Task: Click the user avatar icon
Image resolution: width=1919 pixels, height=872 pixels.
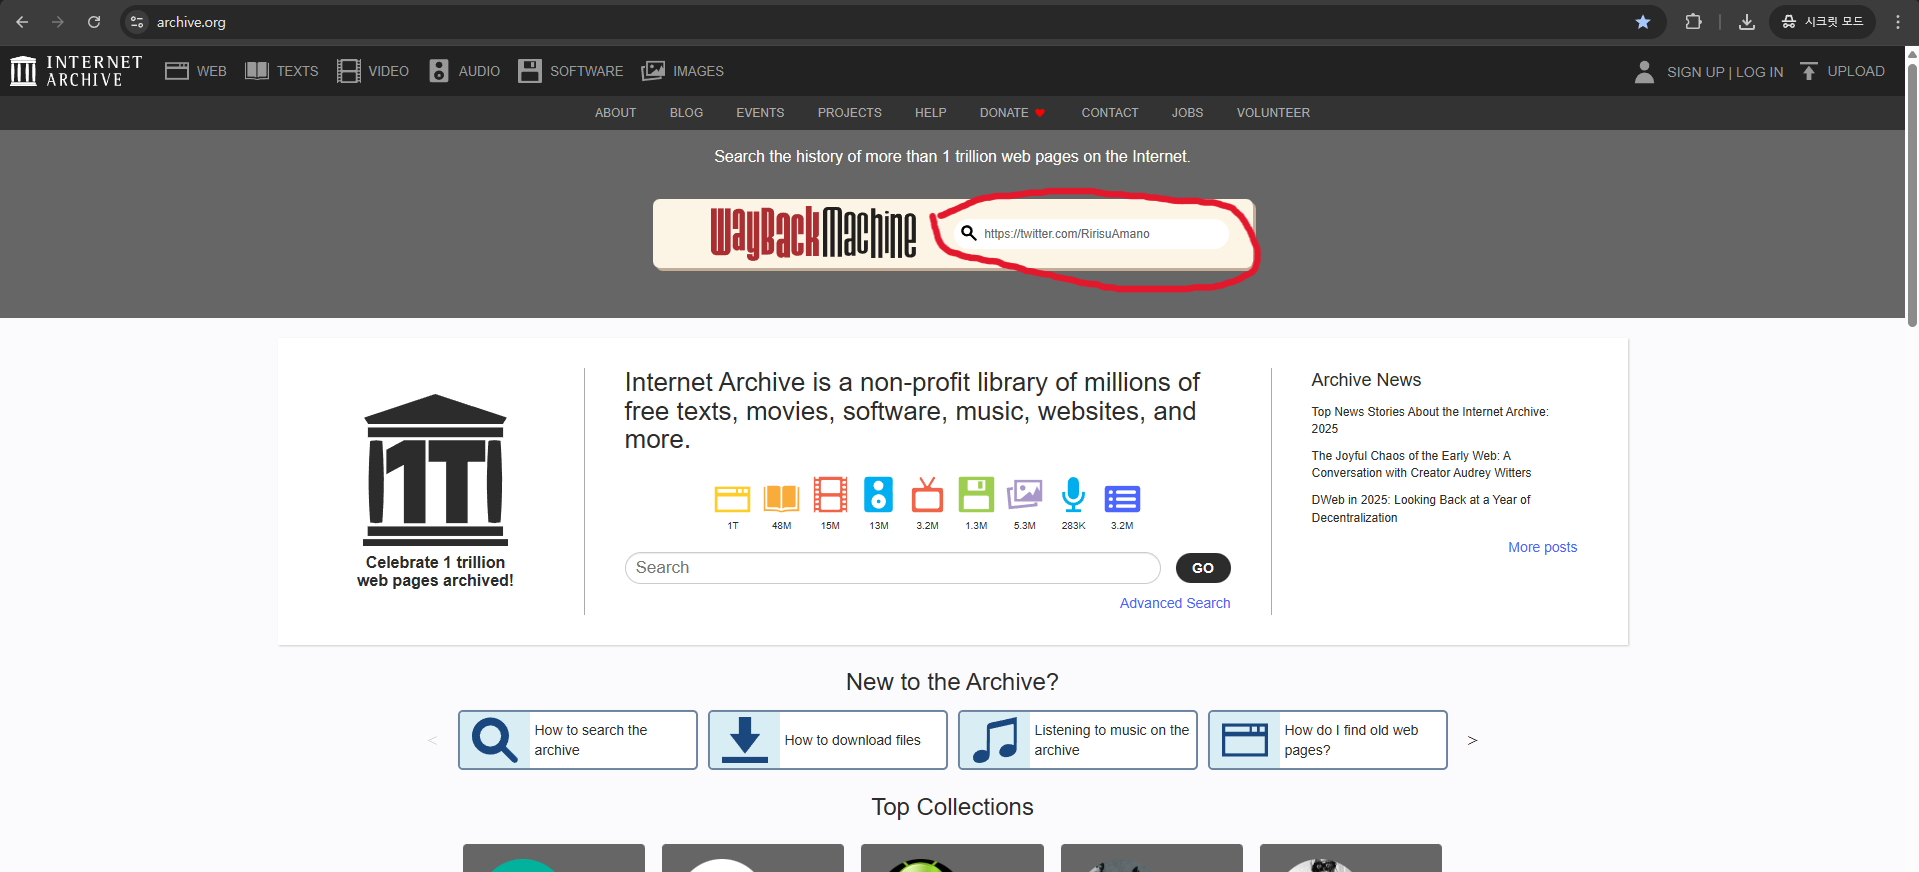Action: (1644, 71)
